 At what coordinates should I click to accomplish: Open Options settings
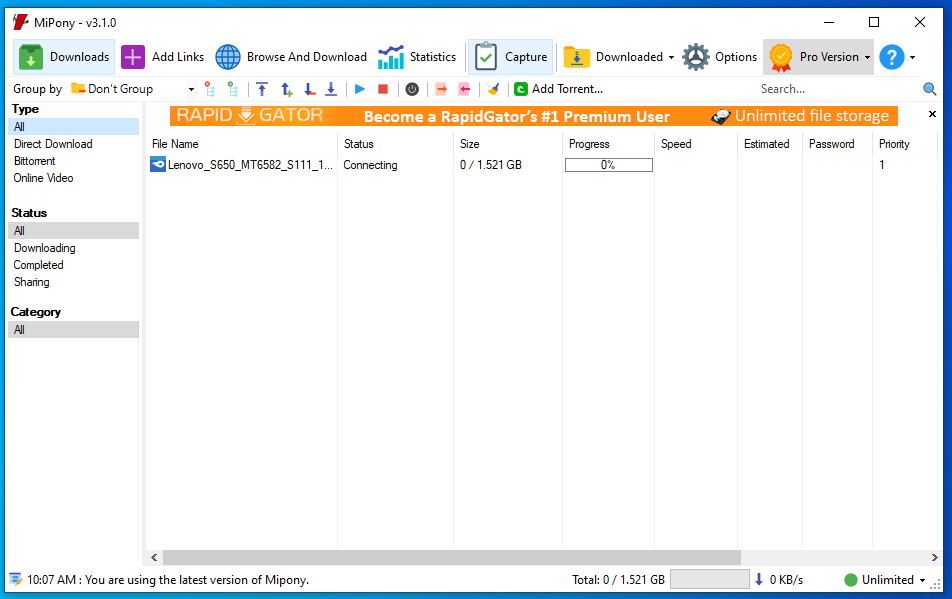click(719, 57)
